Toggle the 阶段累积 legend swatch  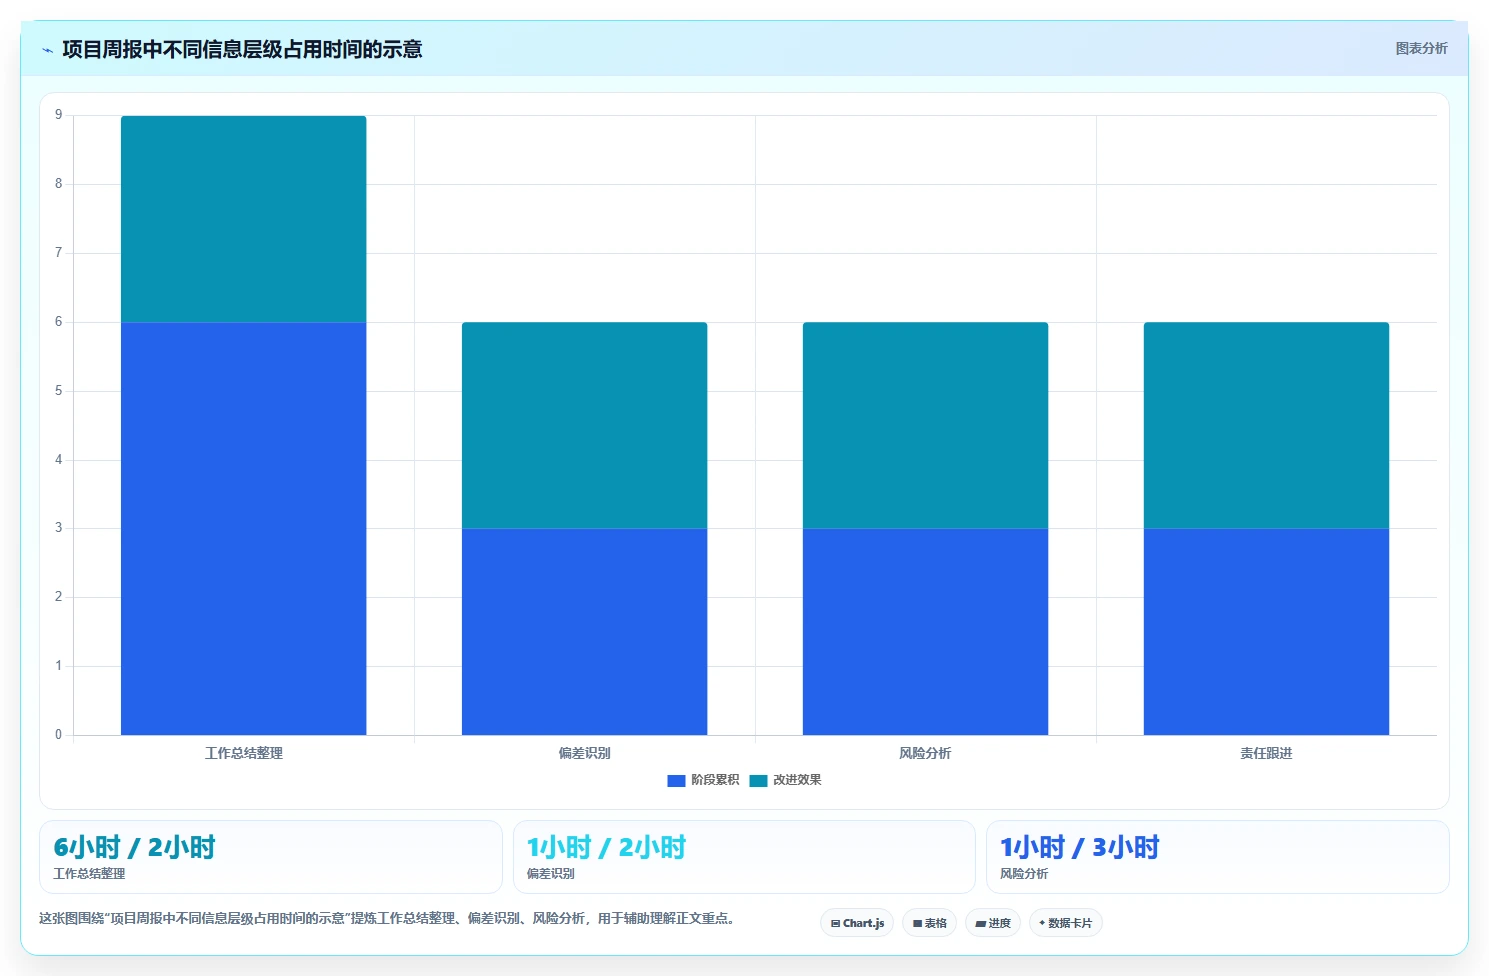pos(676,780)
